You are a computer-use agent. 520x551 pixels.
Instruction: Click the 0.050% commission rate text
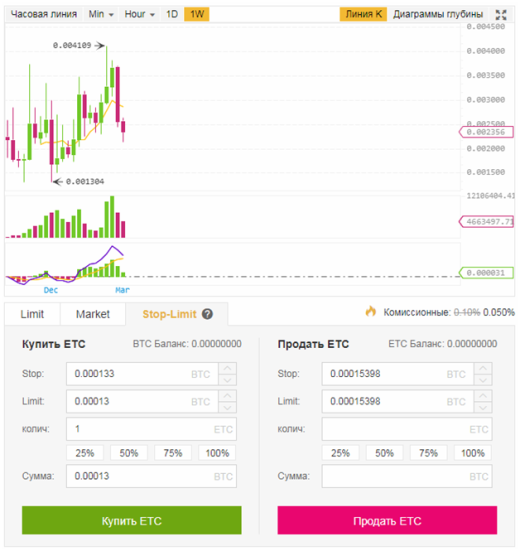click(499, 312)
